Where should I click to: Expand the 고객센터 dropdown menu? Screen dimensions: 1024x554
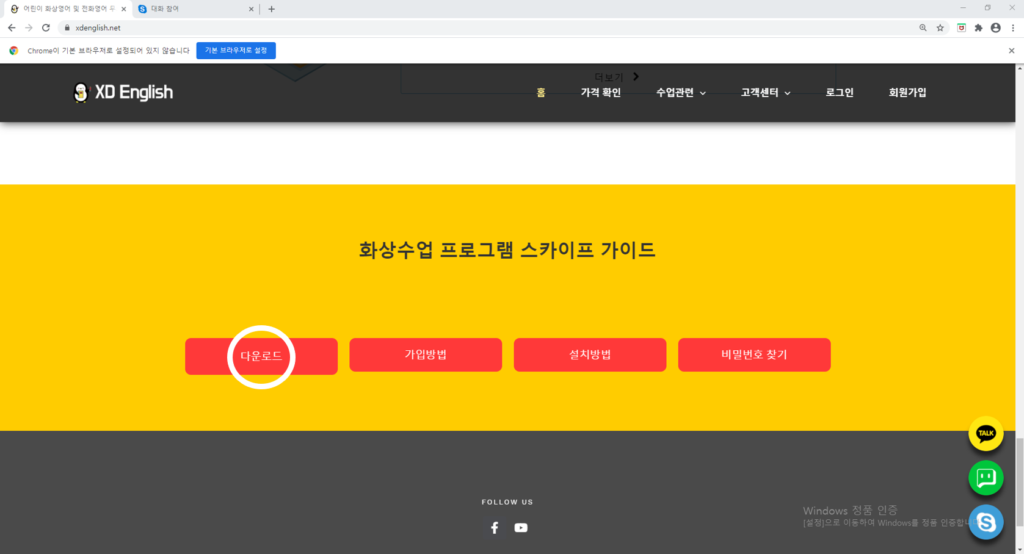pyautogui.click(x=765, y=93)
